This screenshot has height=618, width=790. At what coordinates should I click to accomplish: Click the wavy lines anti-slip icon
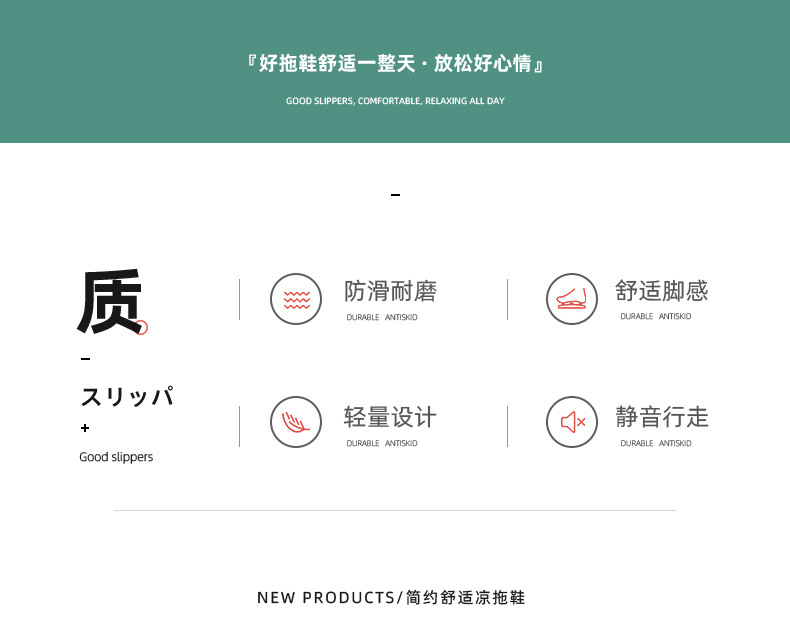(x=296, y=299)
